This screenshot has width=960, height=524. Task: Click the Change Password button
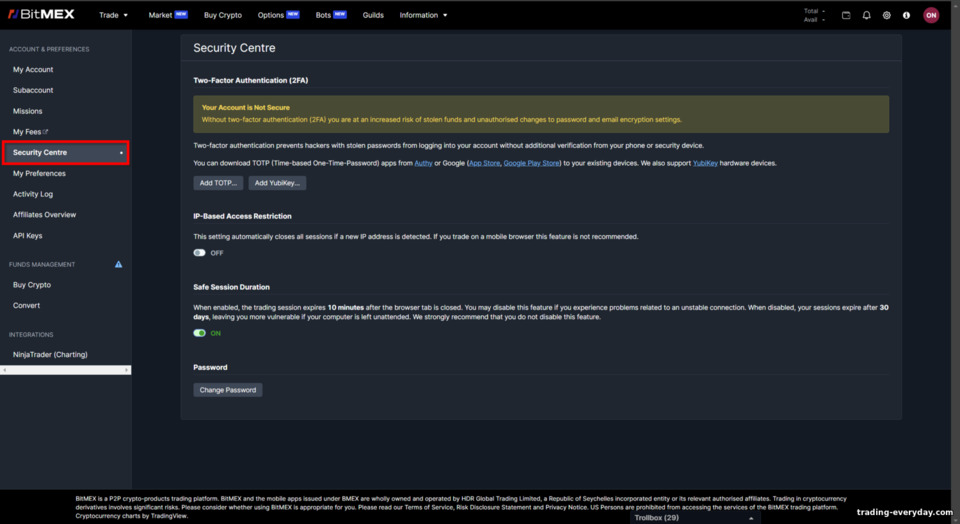(228, 390)
